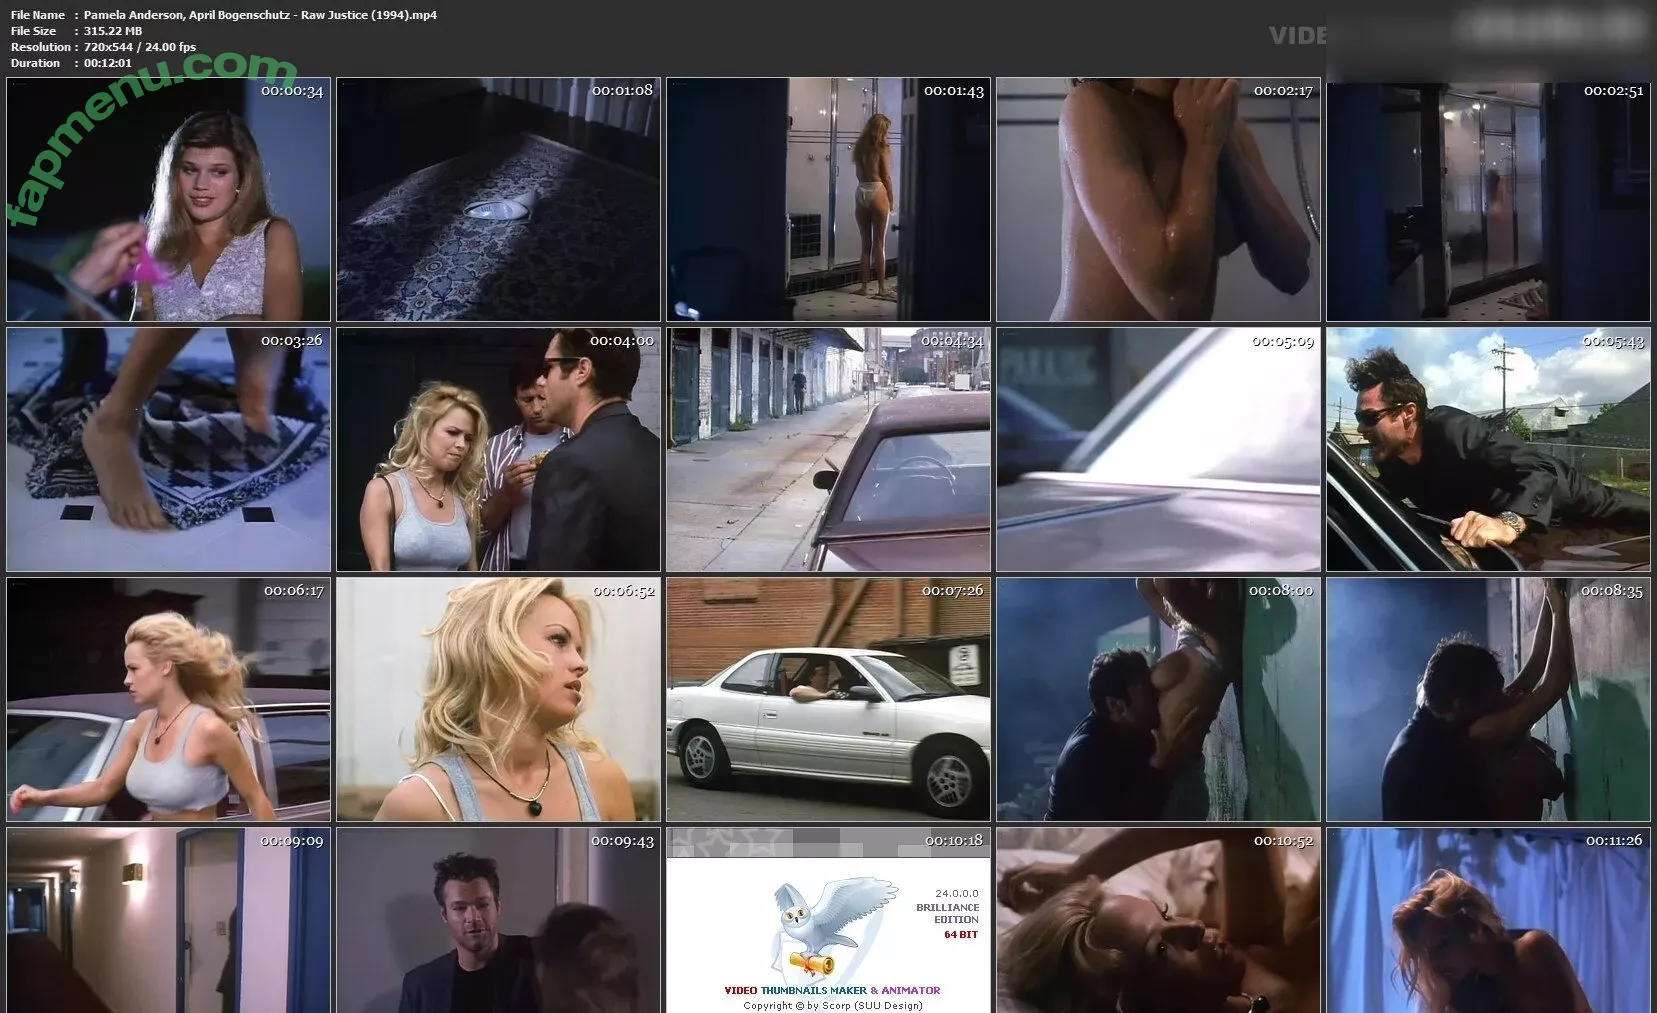Image resolution: width=1657 pixels, height=1013 pixels.
Task: Open the frame timestamped 00:02:51
Action: pyautogui.click(x=1488, y=200)
